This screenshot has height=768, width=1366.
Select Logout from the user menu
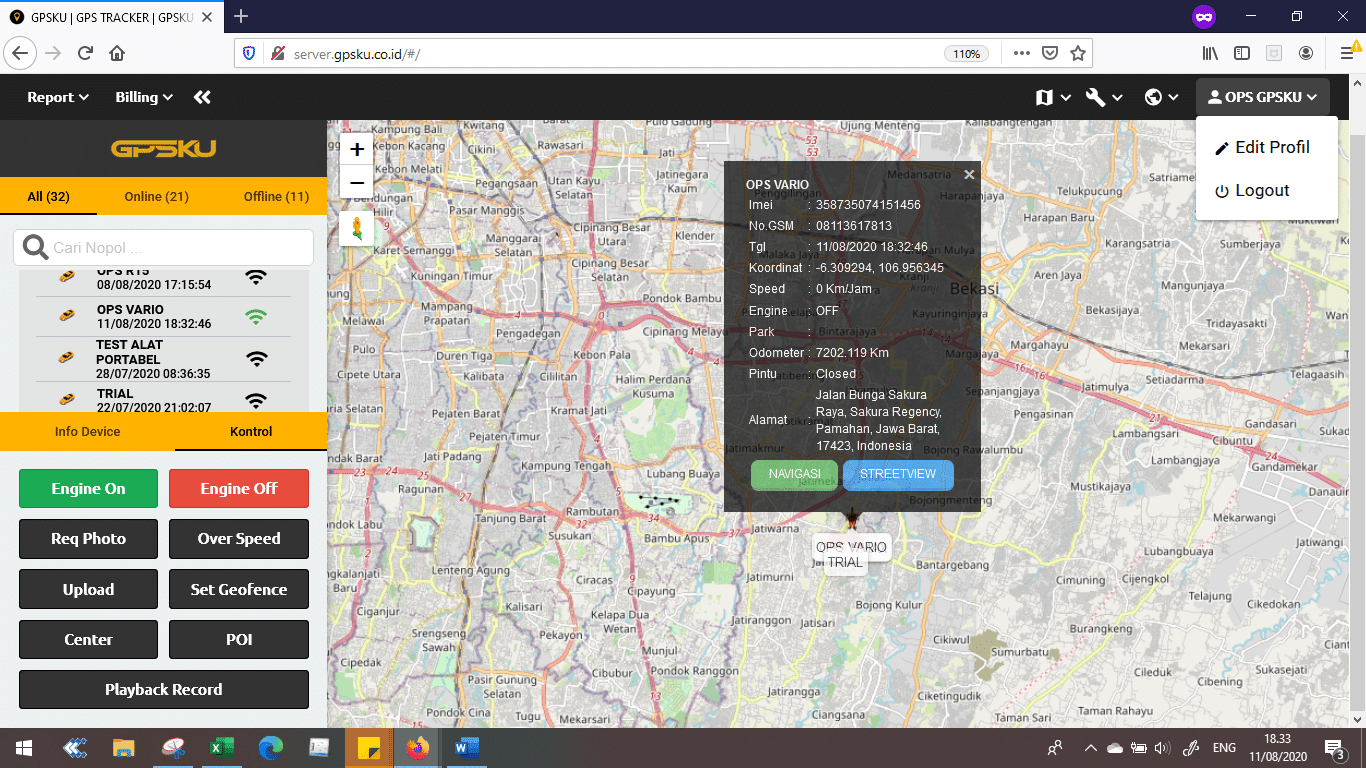(1261, 191)
